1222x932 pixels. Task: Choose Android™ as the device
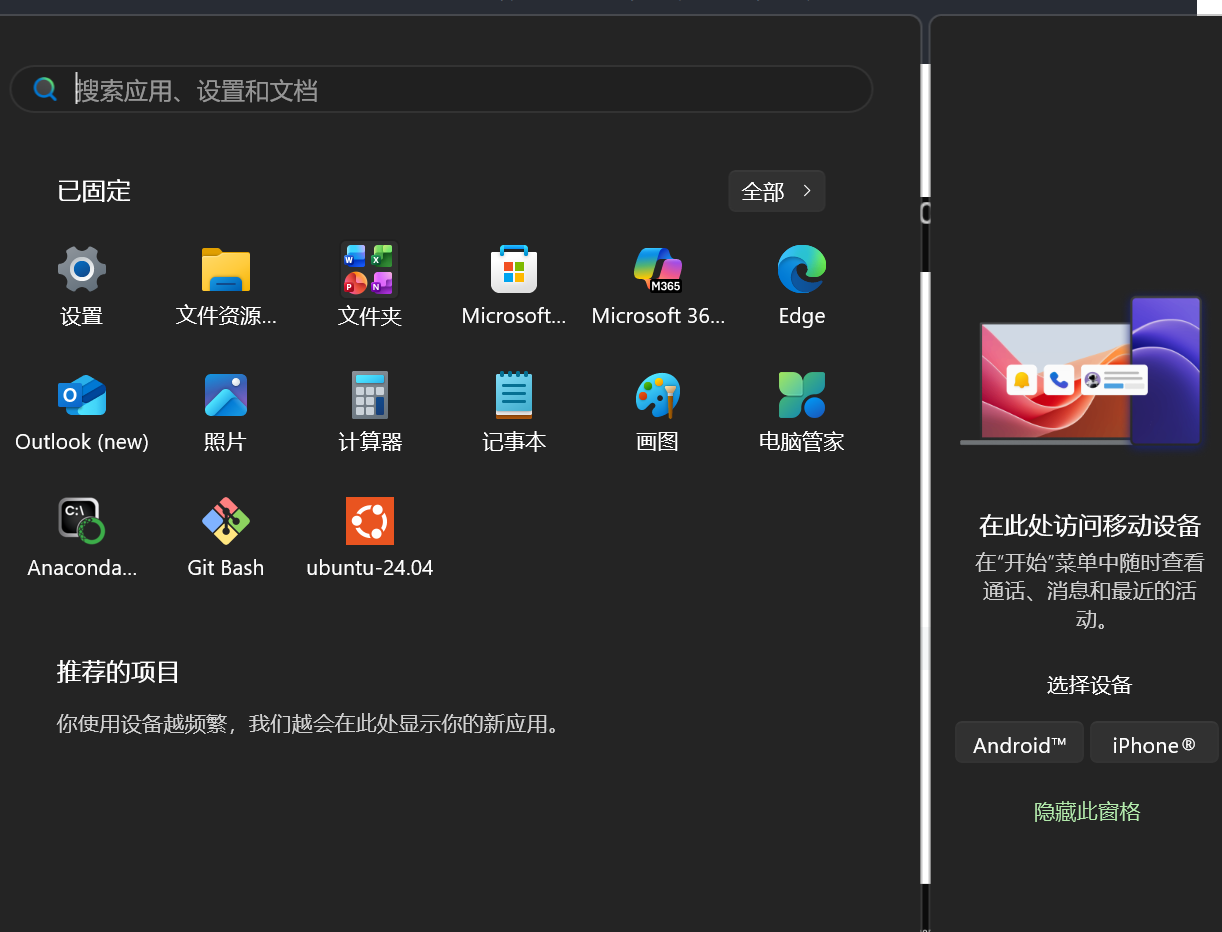pyautogui.click(x=1019, y=743)
